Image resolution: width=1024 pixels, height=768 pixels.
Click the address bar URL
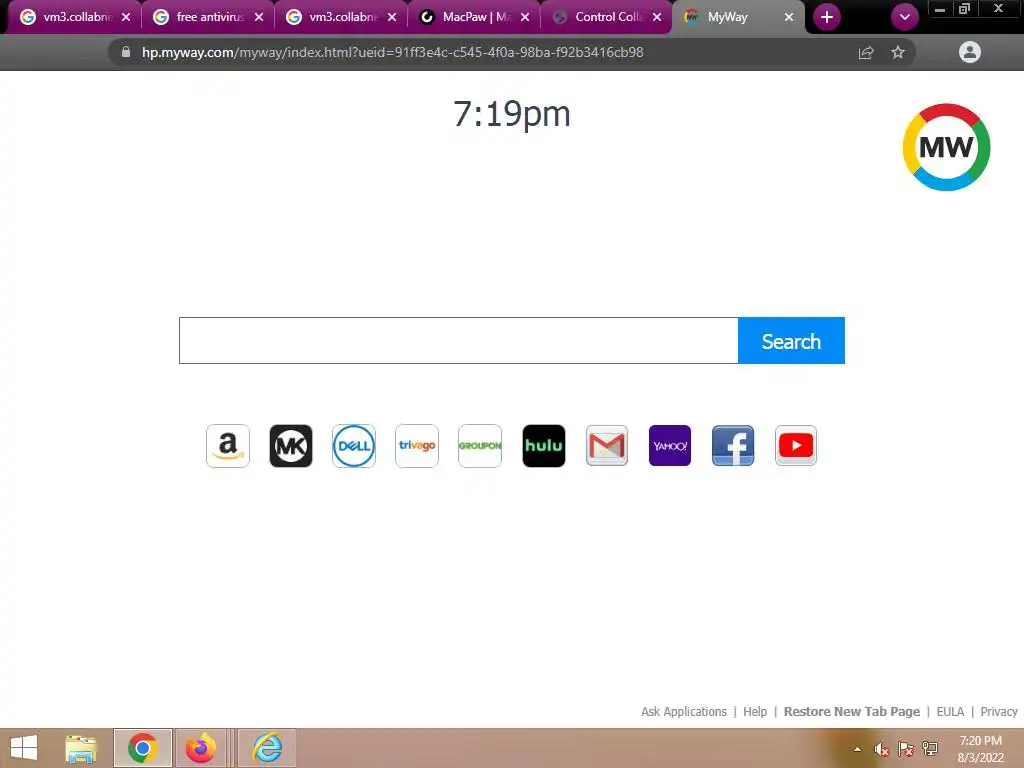click(x=392, y=52)
